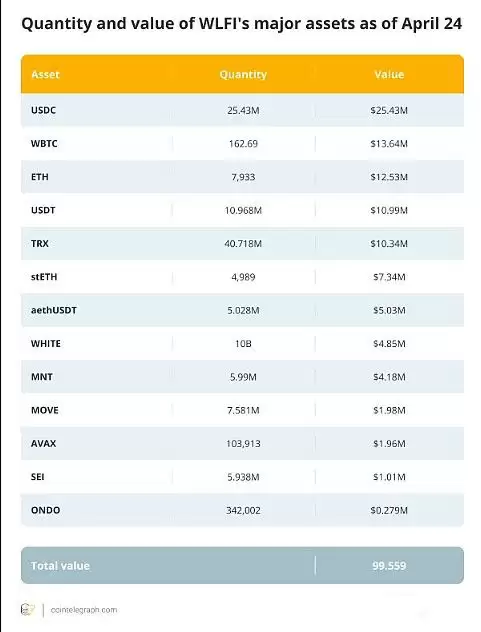Click the SEI asset label
The image size is (481, 632).
pos(37,477)
